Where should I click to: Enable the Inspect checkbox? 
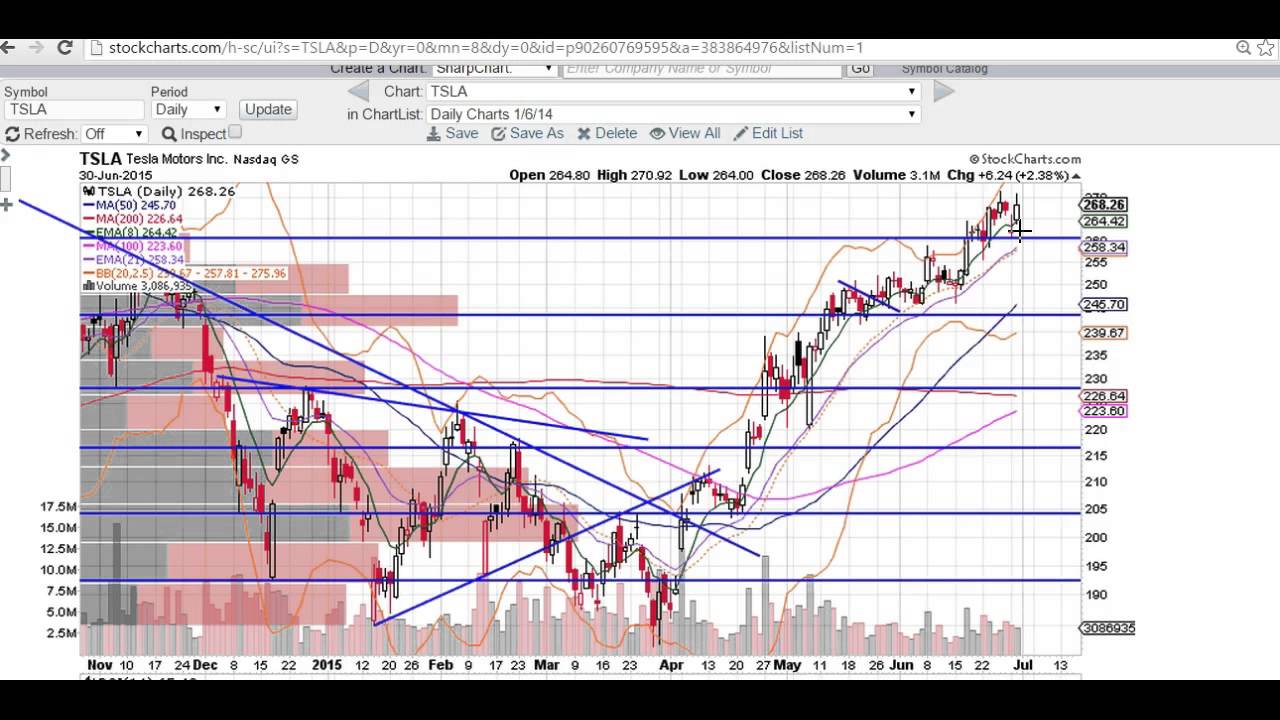[235, 132]
